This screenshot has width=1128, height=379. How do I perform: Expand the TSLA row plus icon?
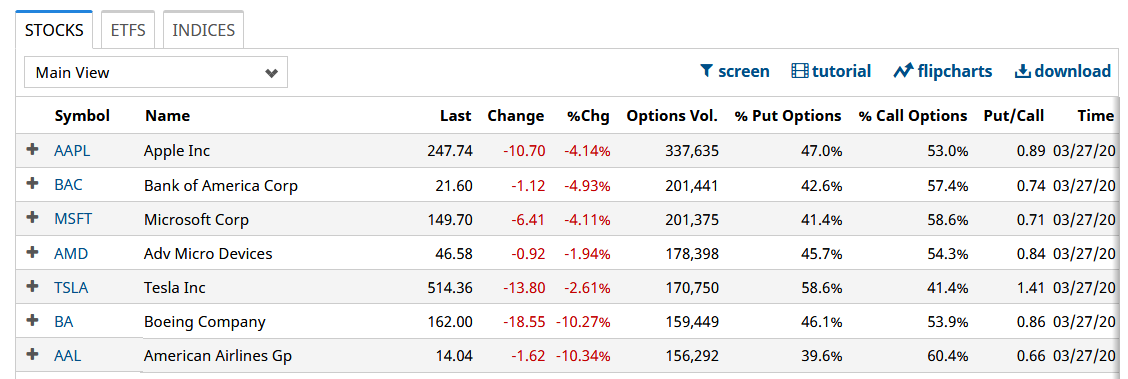32,286
